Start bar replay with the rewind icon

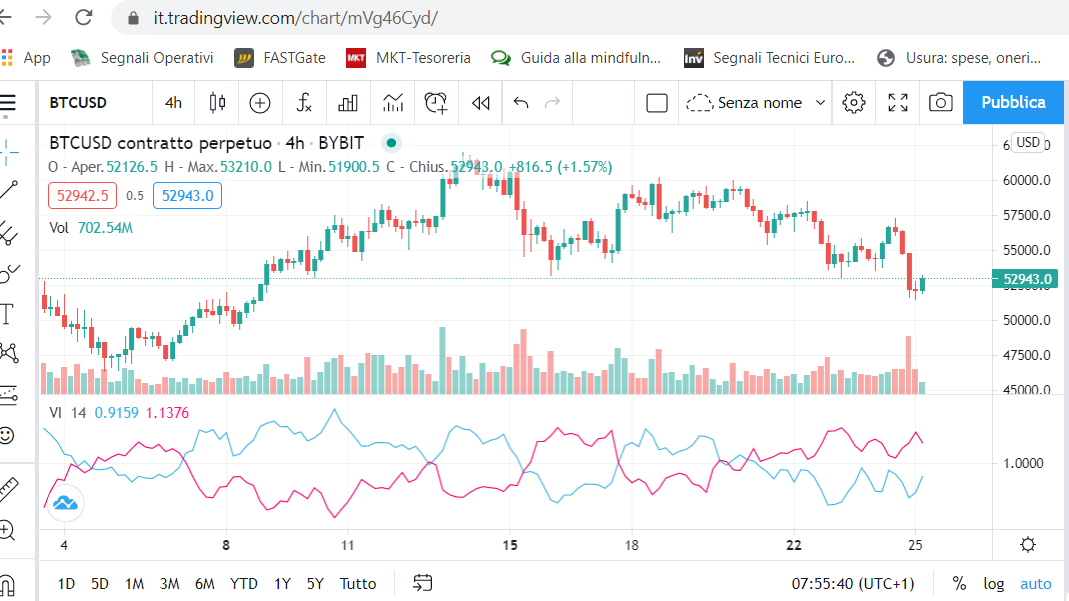(481, 103)
